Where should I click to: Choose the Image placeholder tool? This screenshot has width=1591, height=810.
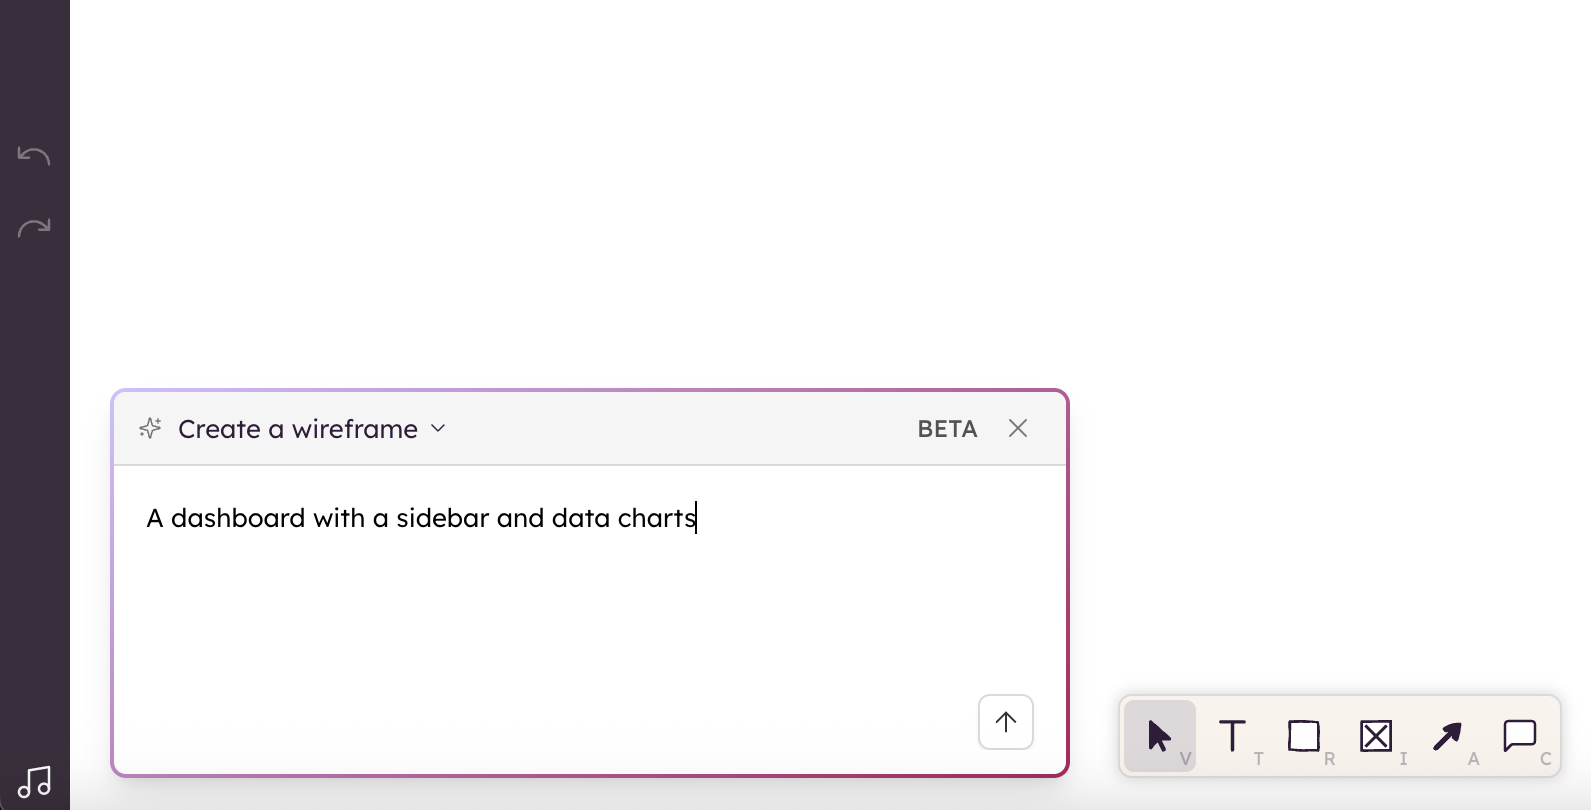pos(1376,737)
